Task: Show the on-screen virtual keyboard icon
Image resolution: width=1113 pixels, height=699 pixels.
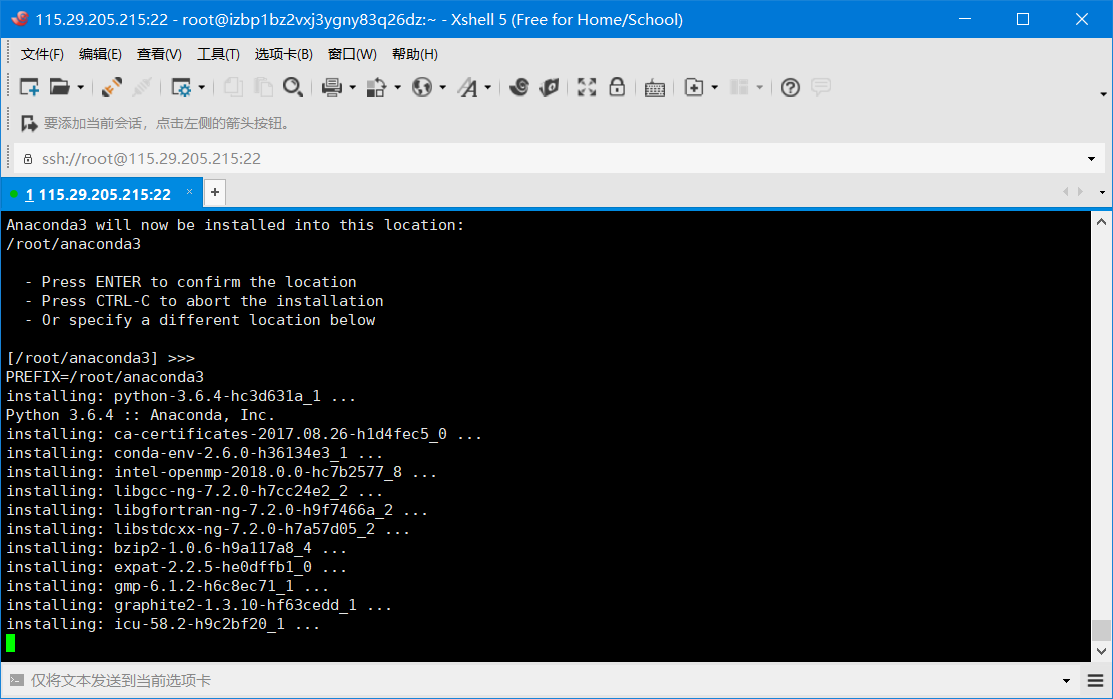Action: pyautogui.click(x=654, y=87)
